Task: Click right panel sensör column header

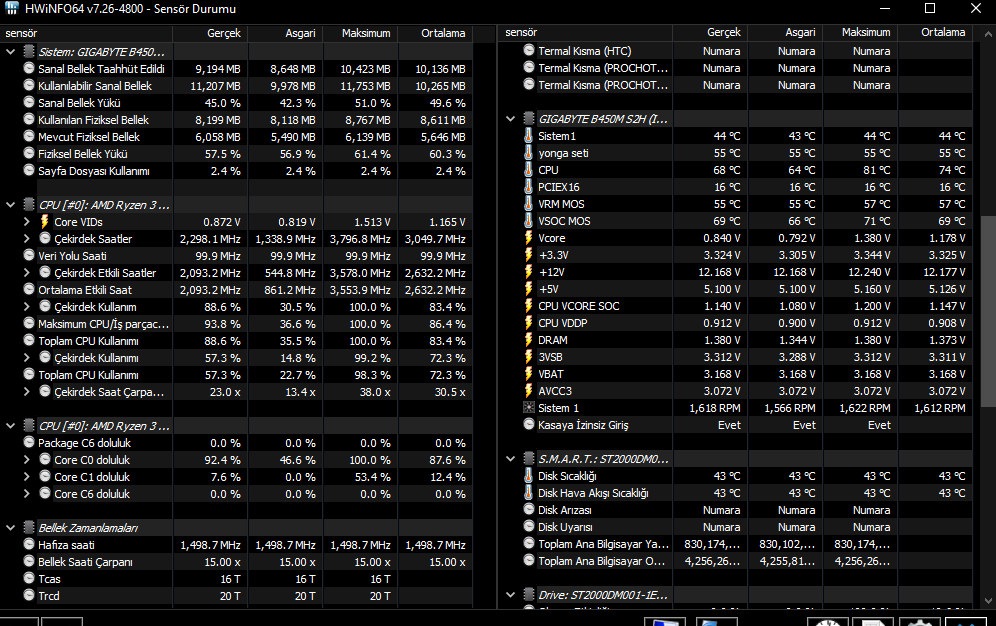Action: [586, 32]
